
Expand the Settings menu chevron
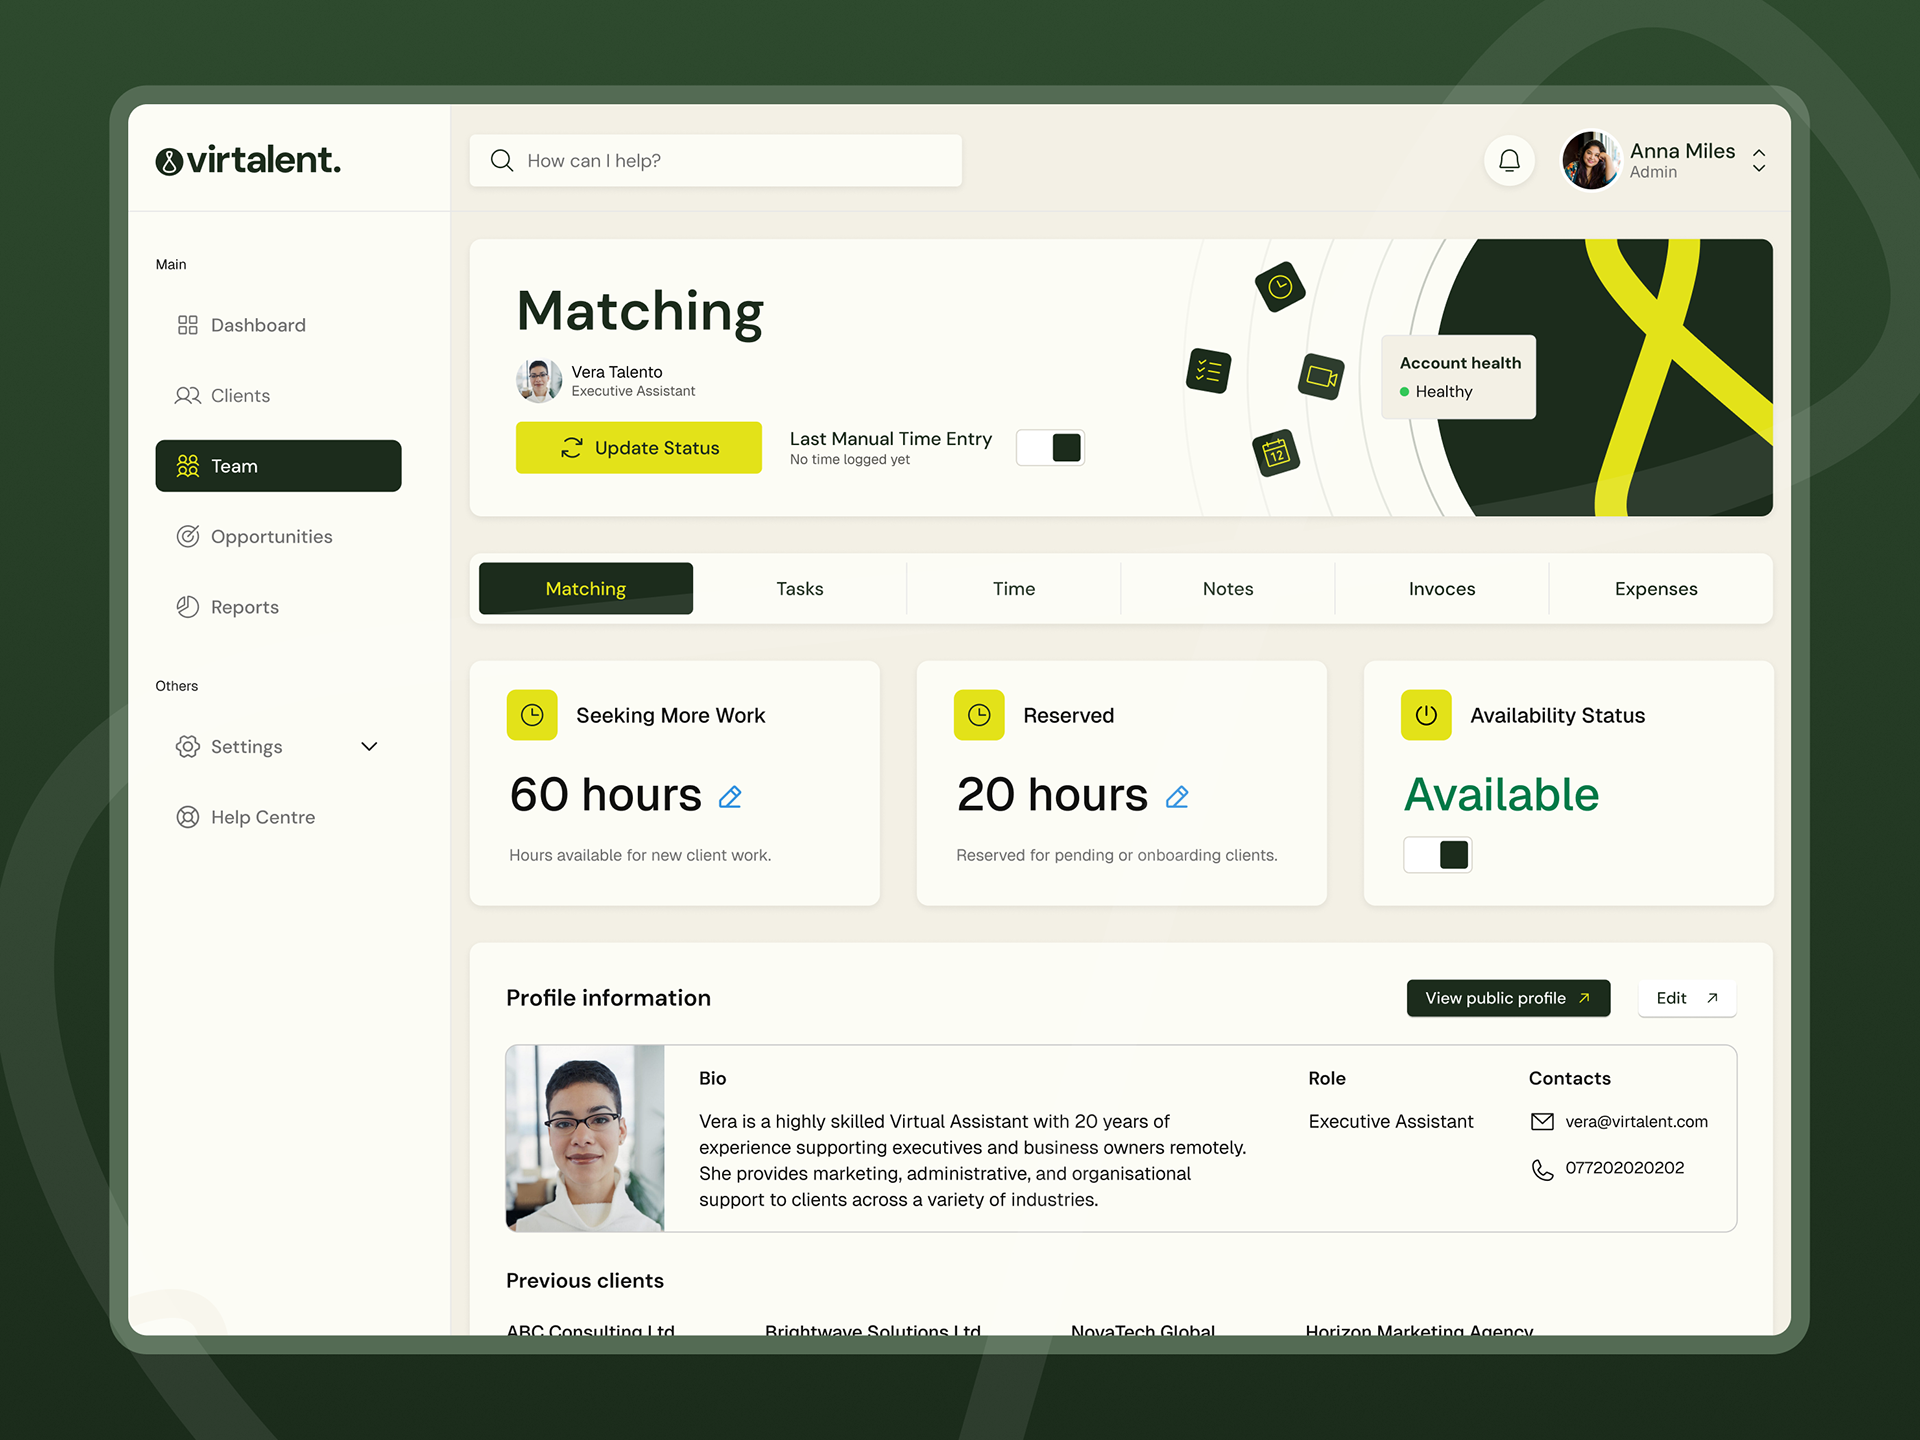click(x=369, y=746)
